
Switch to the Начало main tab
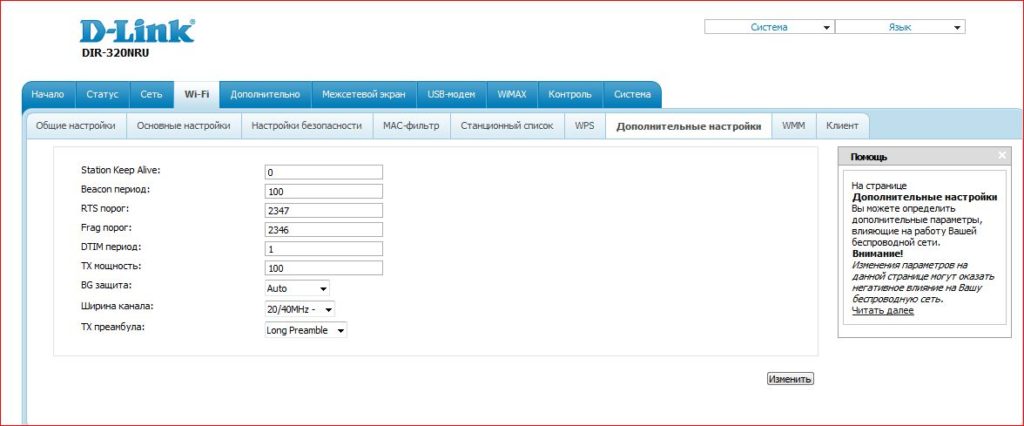pyautogui.click(x=47, y=94)
